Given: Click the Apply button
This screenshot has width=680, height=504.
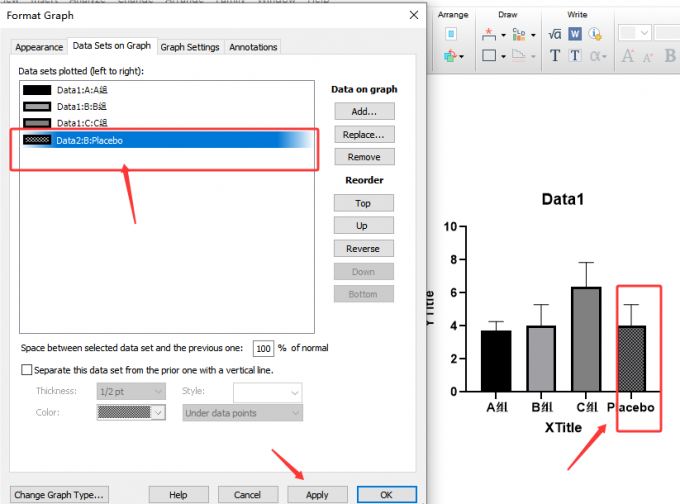Looking at the screenshot, I should [317, 495].
